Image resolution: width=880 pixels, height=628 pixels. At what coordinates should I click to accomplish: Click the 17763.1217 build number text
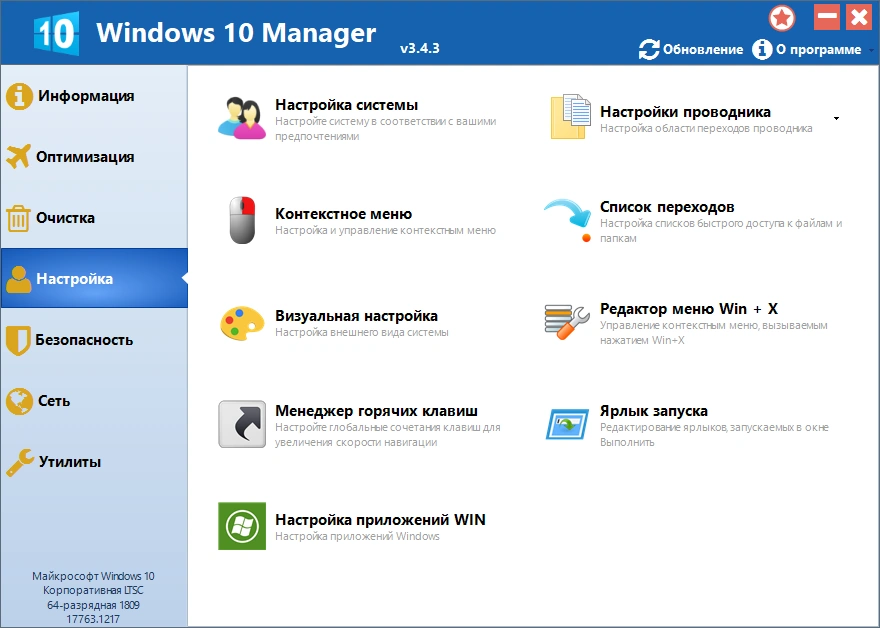click(x=93, y=619)
